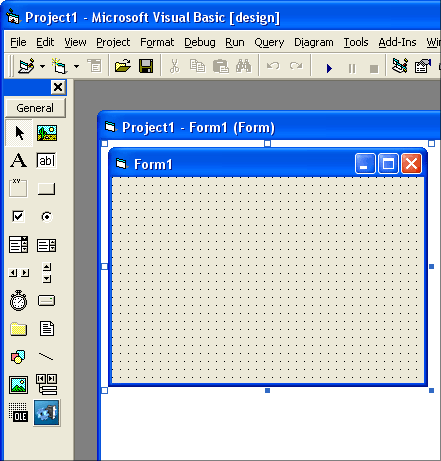Select the vertical scroll bar tool
Viewport: 441px width, 461px height.
pos(47,273)
